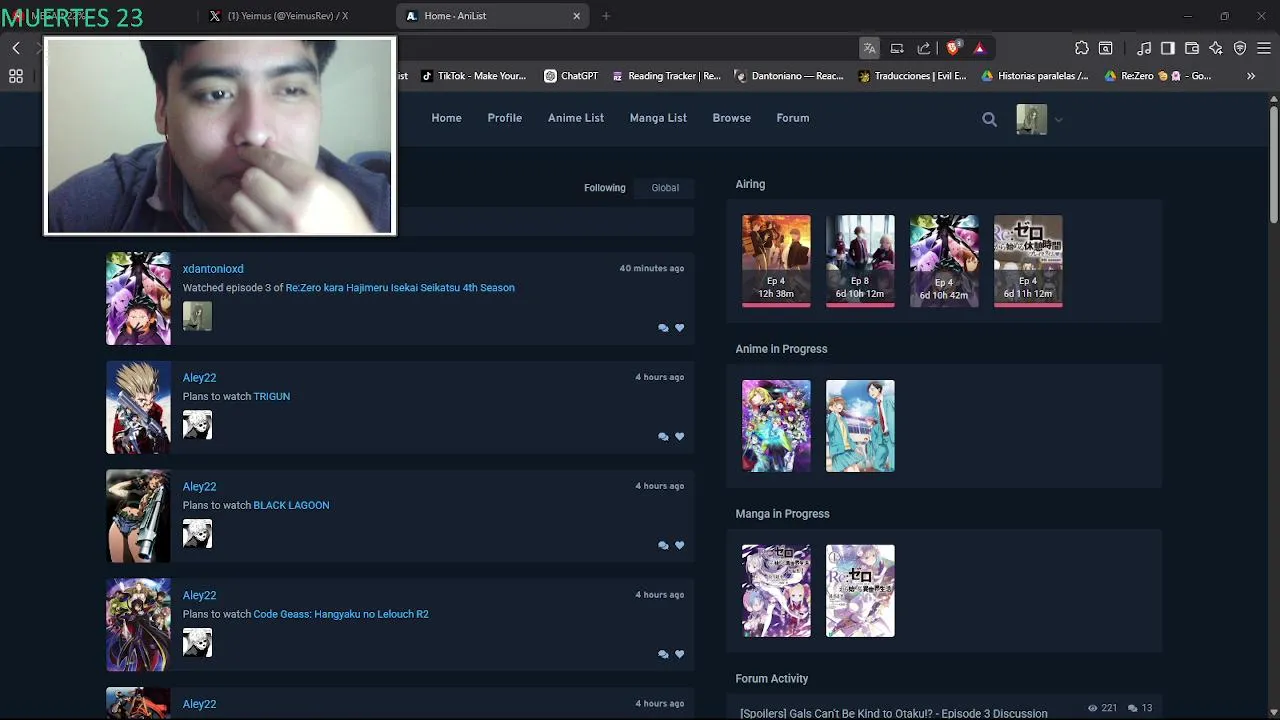Click install app icon in address bar
The width and height of the screenshot is (1280, 720).
pos(897,48)
